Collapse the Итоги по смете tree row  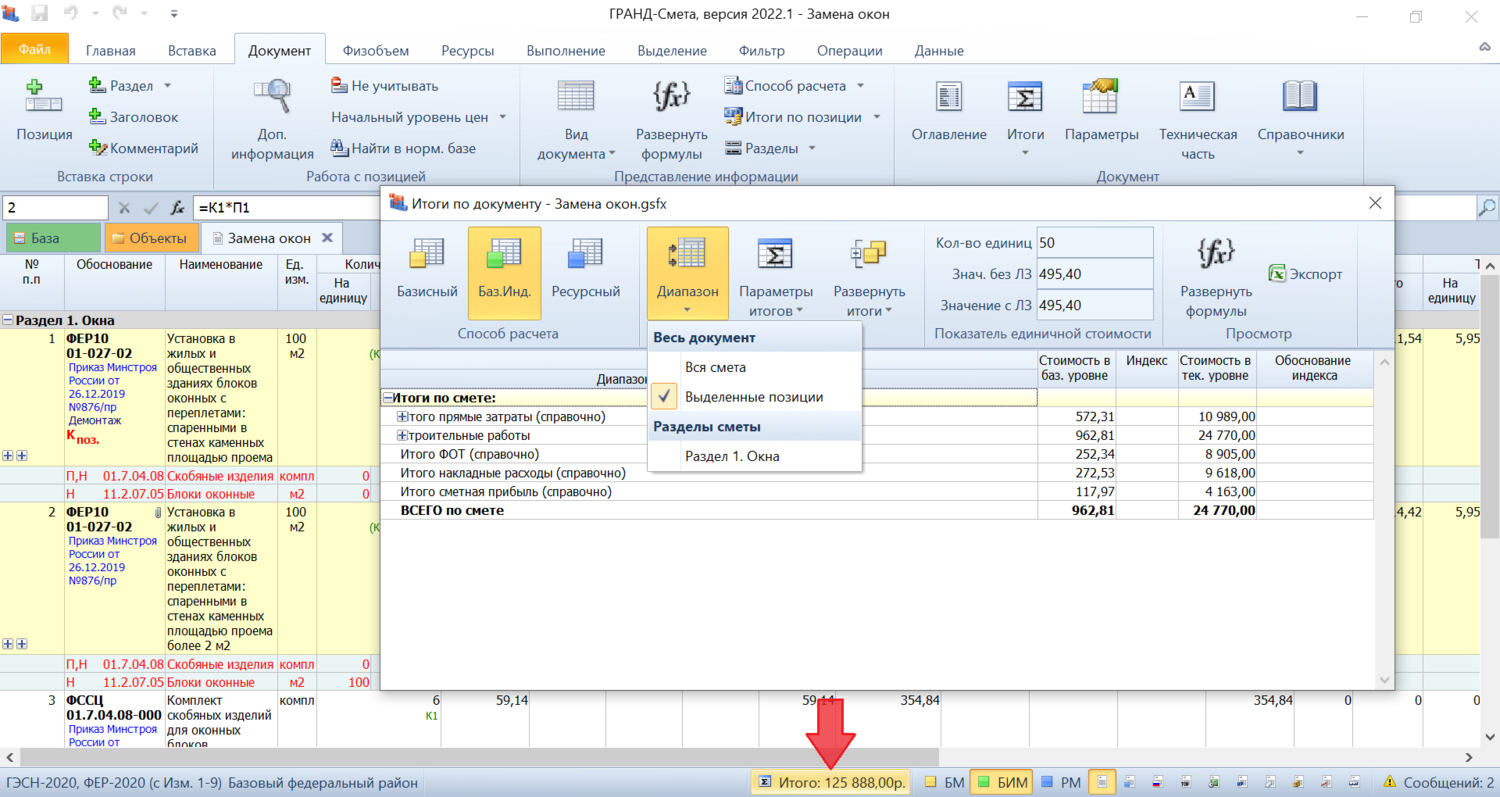click(x=388, y=398)
